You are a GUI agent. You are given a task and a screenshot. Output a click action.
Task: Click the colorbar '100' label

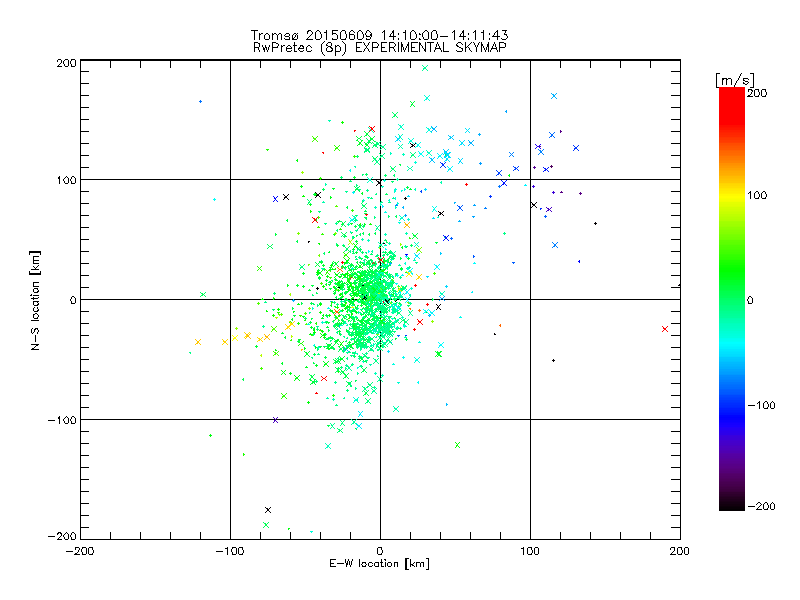tap(757, 195)
